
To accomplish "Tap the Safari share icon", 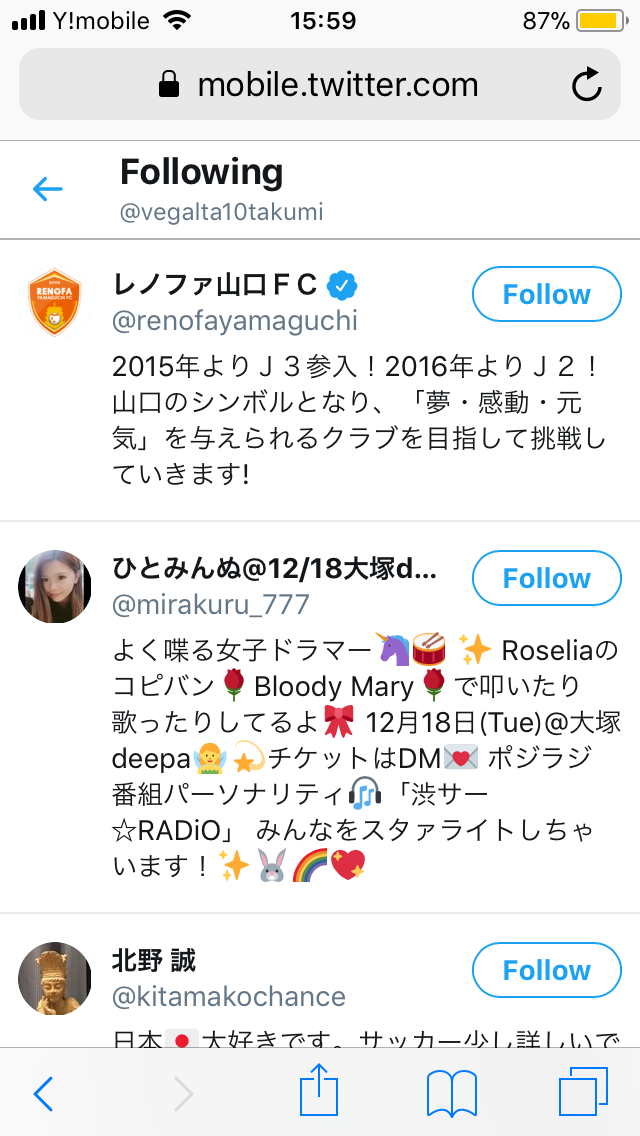I will click(x=320, y=1093).
